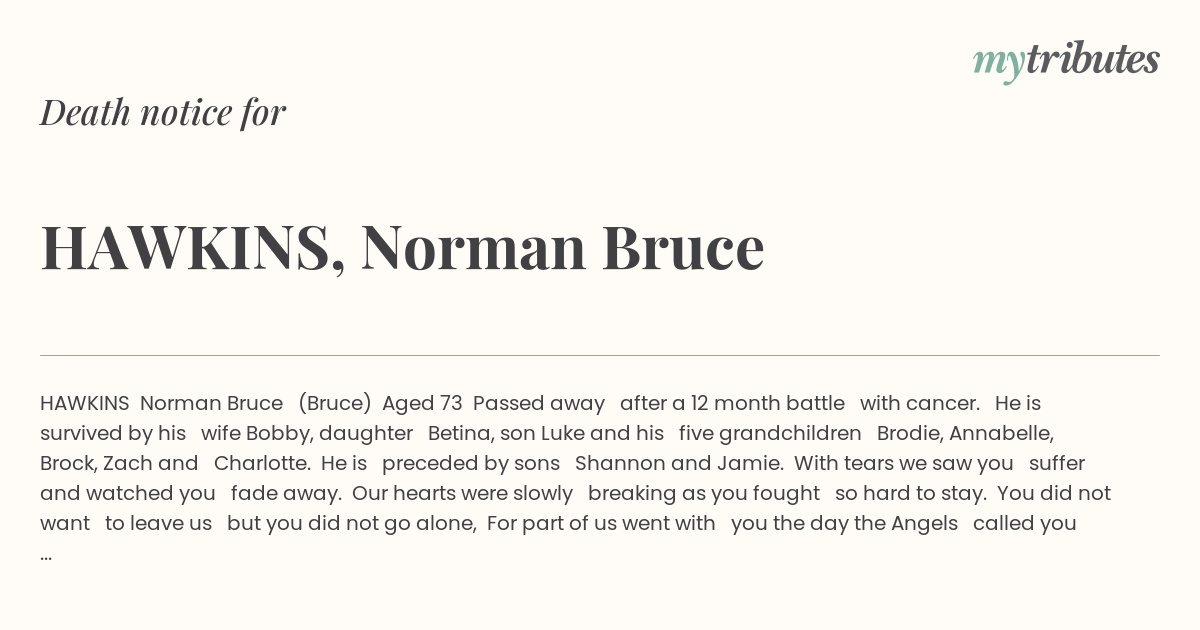This screenshot has width=1200, height=630.
Task: Click the trailing ellipsis below the notice
Action: coord(46,556)
